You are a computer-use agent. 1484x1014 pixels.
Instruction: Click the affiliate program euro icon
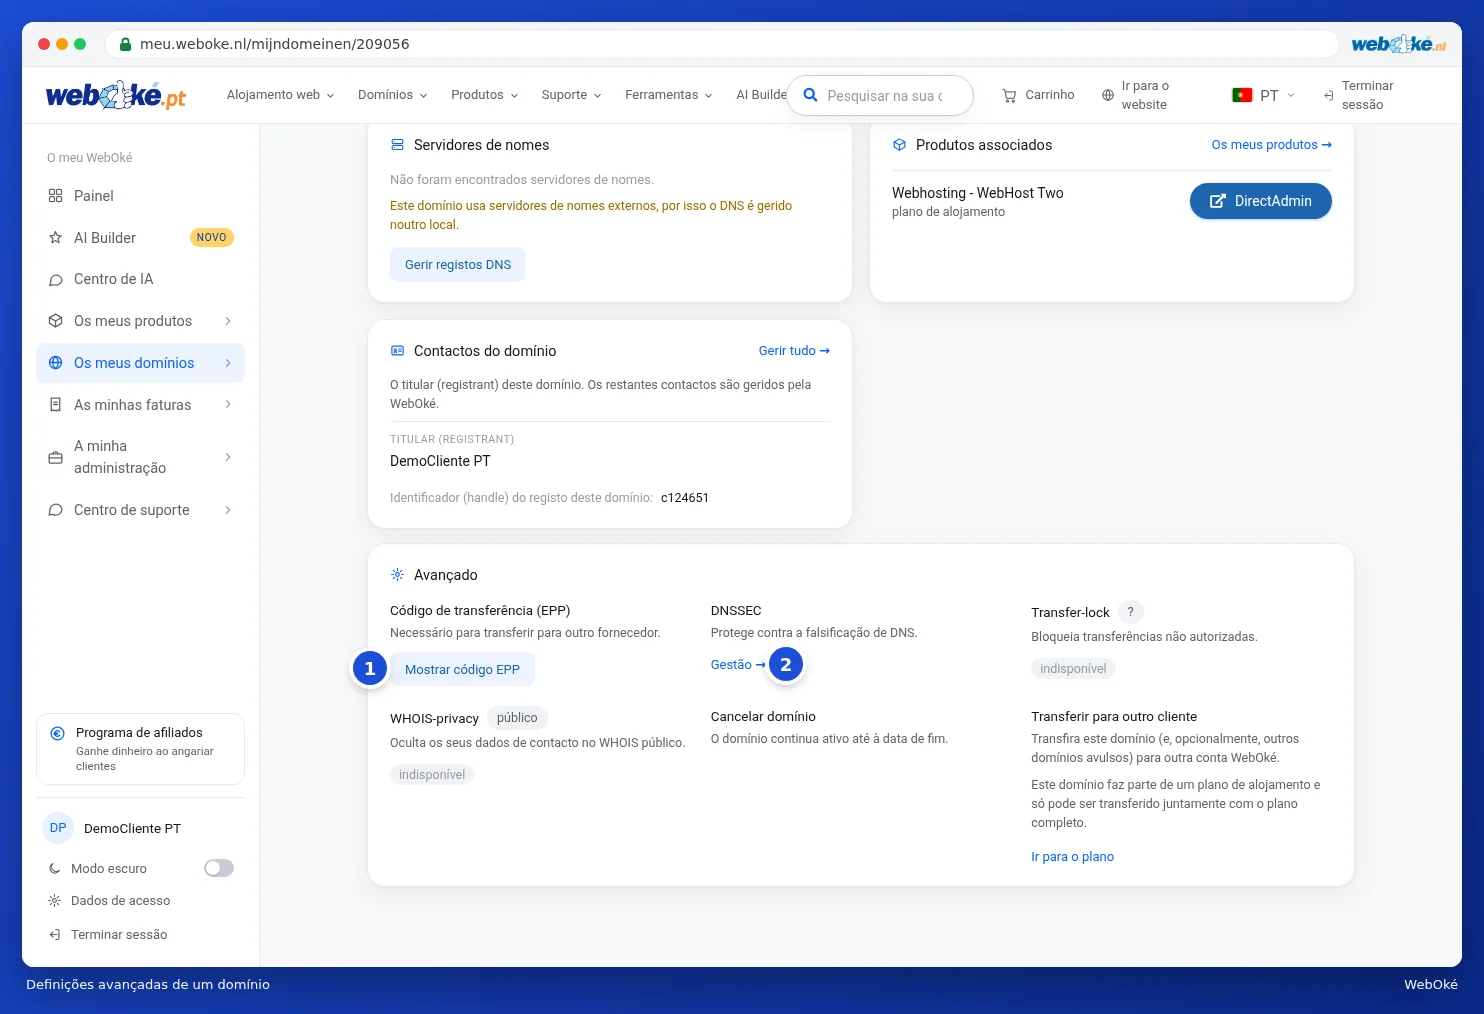coord(58,733)
